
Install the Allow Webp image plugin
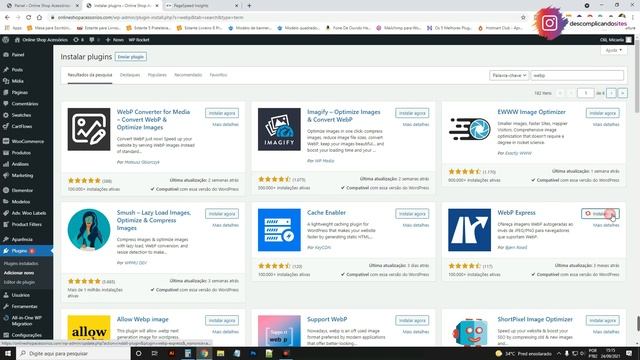tap(222, 320)
